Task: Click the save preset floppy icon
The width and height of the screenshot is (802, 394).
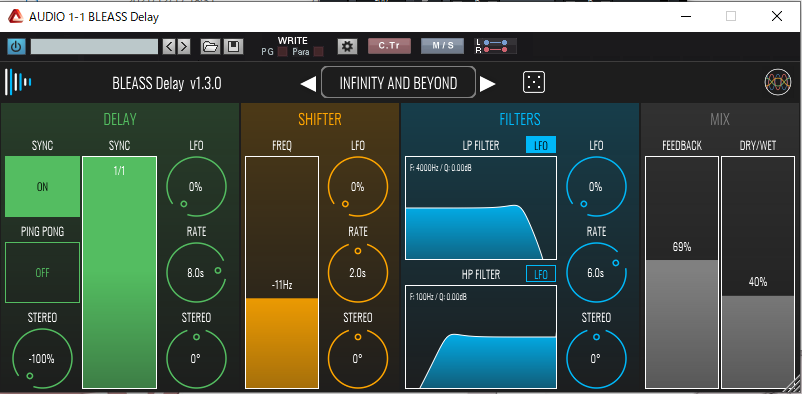Action: click(233, 47)
